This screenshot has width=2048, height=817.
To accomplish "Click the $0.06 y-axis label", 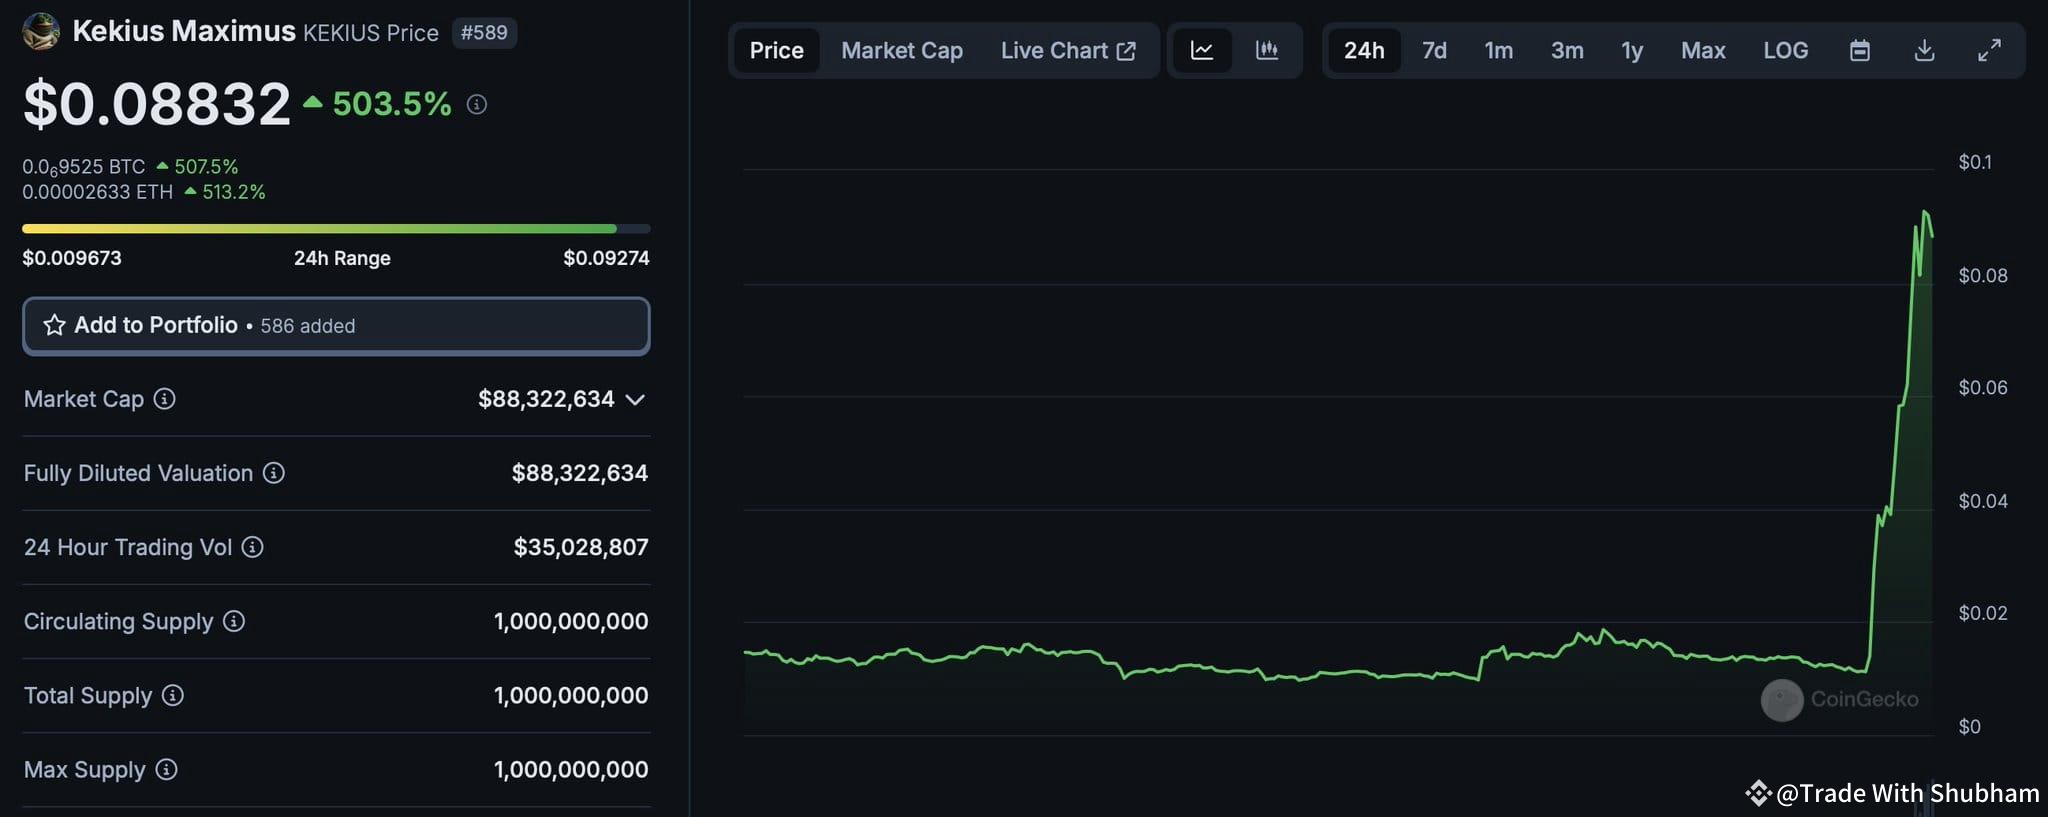I will 1983,388.
